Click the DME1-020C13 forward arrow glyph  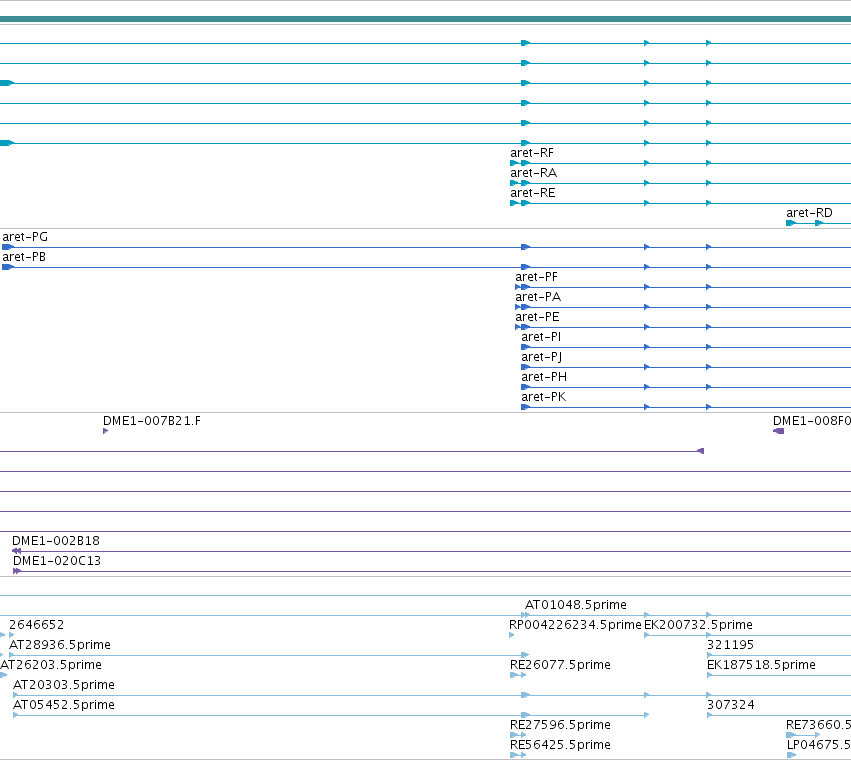[17, 571]
